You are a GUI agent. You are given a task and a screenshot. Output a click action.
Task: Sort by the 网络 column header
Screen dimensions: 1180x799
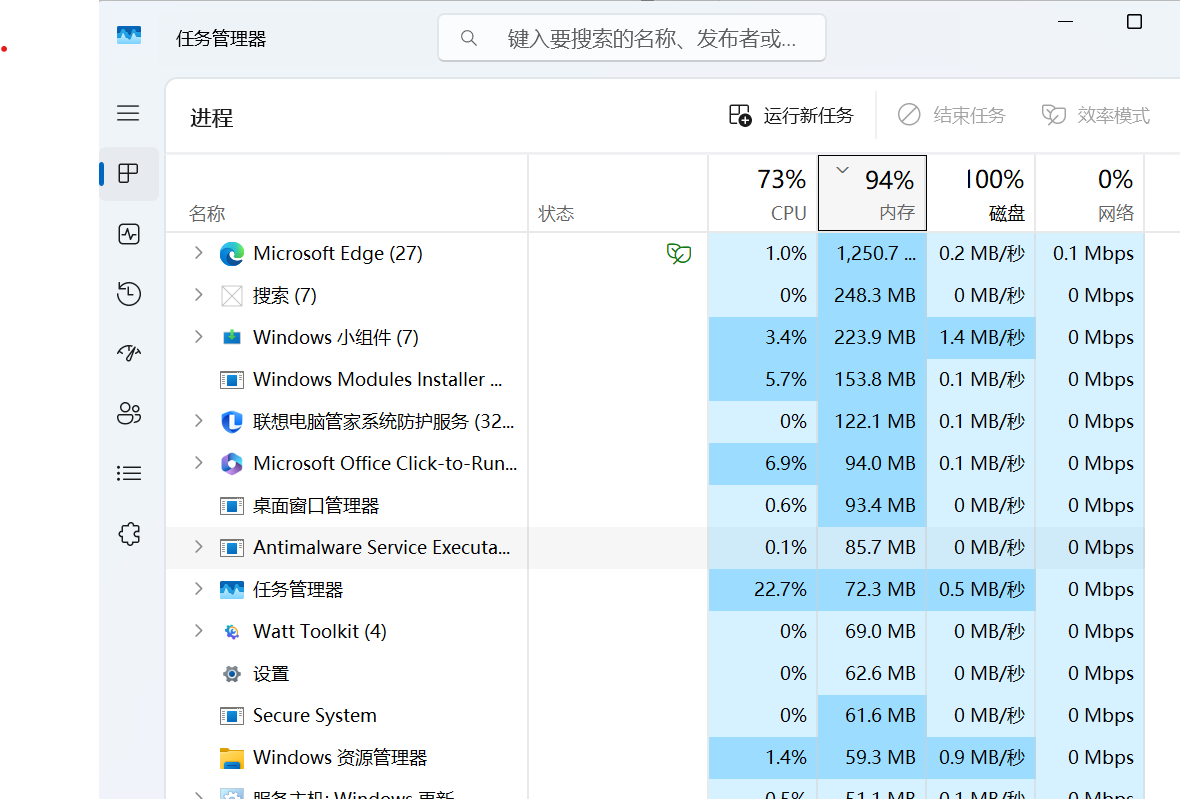click(x=1090, y=194)
